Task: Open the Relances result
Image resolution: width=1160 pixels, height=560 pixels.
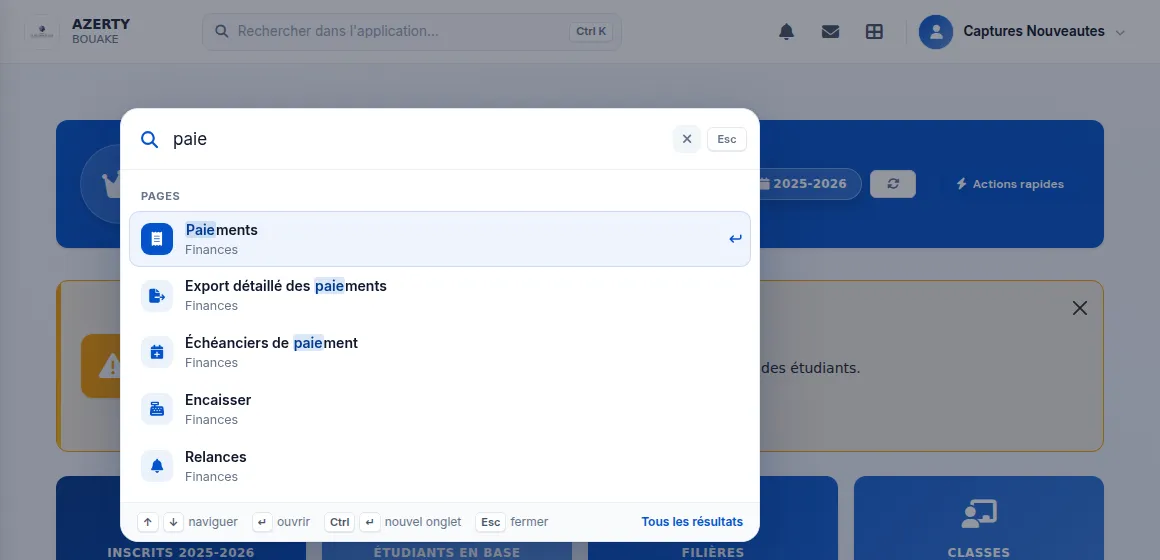Action: 439,466
